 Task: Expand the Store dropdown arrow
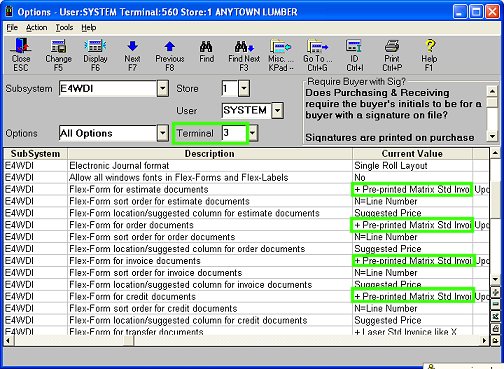coord(244,89)
